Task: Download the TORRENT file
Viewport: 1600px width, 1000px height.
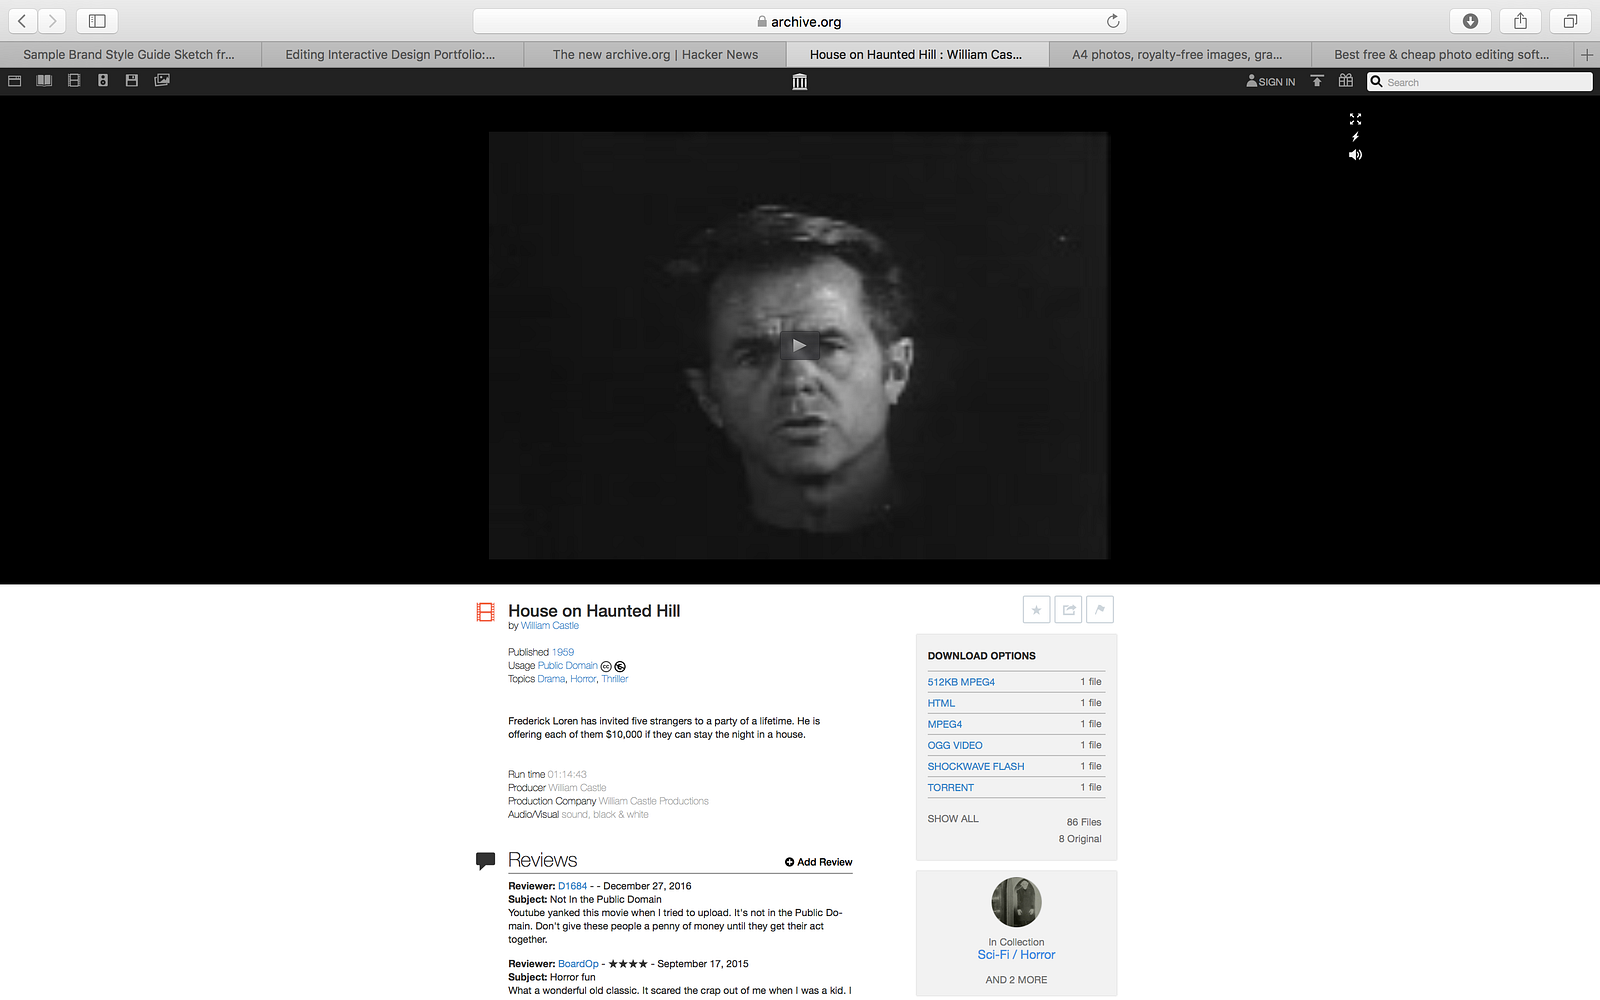Action: click(951, 787)
